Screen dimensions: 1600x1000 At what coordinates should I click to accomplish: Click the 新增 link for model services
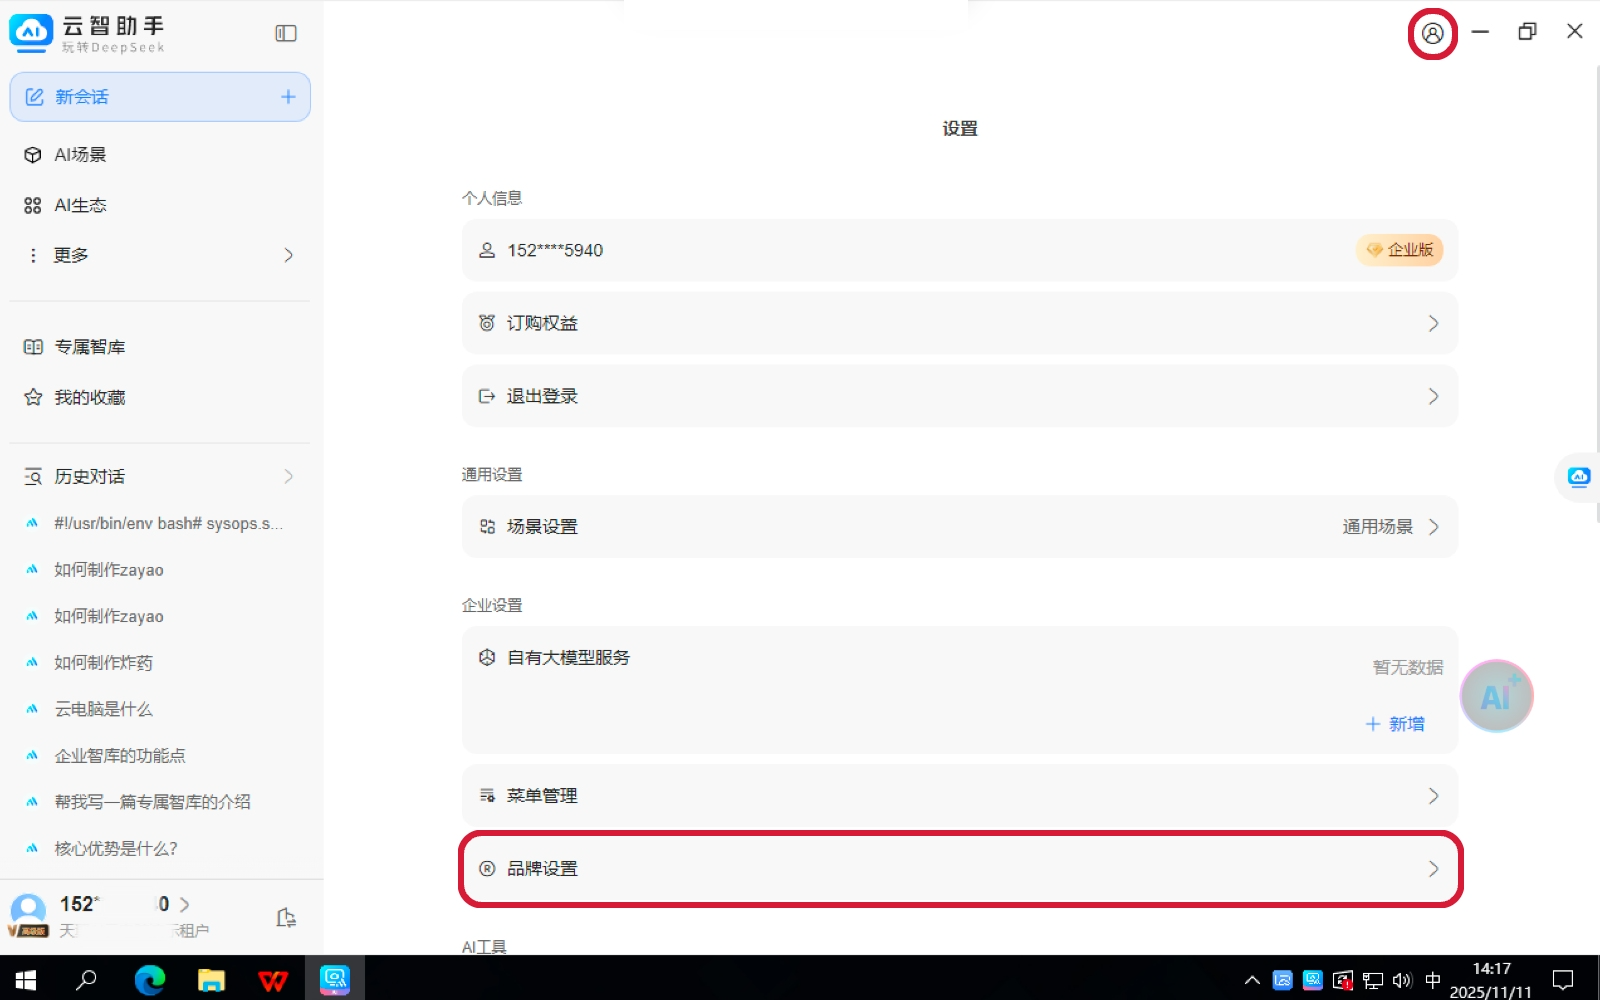tap(1395, 724)
